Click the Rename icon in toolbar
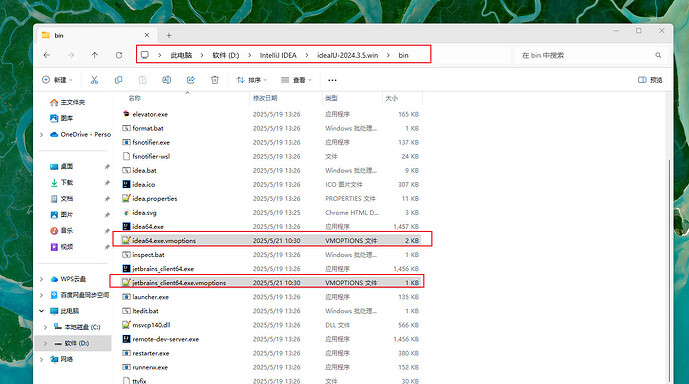 click(167, 80)
